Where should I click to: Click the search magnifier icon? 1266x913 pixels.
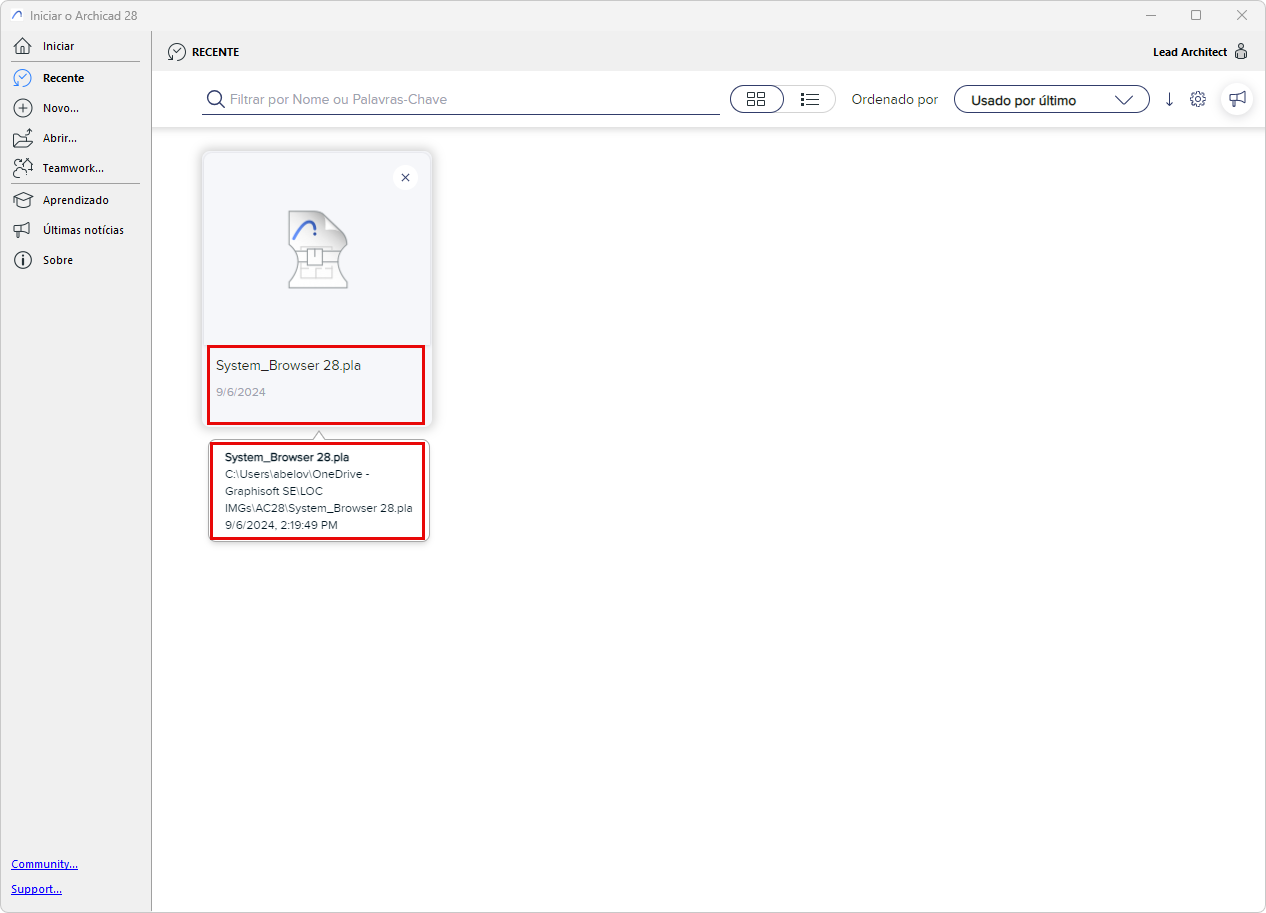pyautogui.click(x=214, y=99)
